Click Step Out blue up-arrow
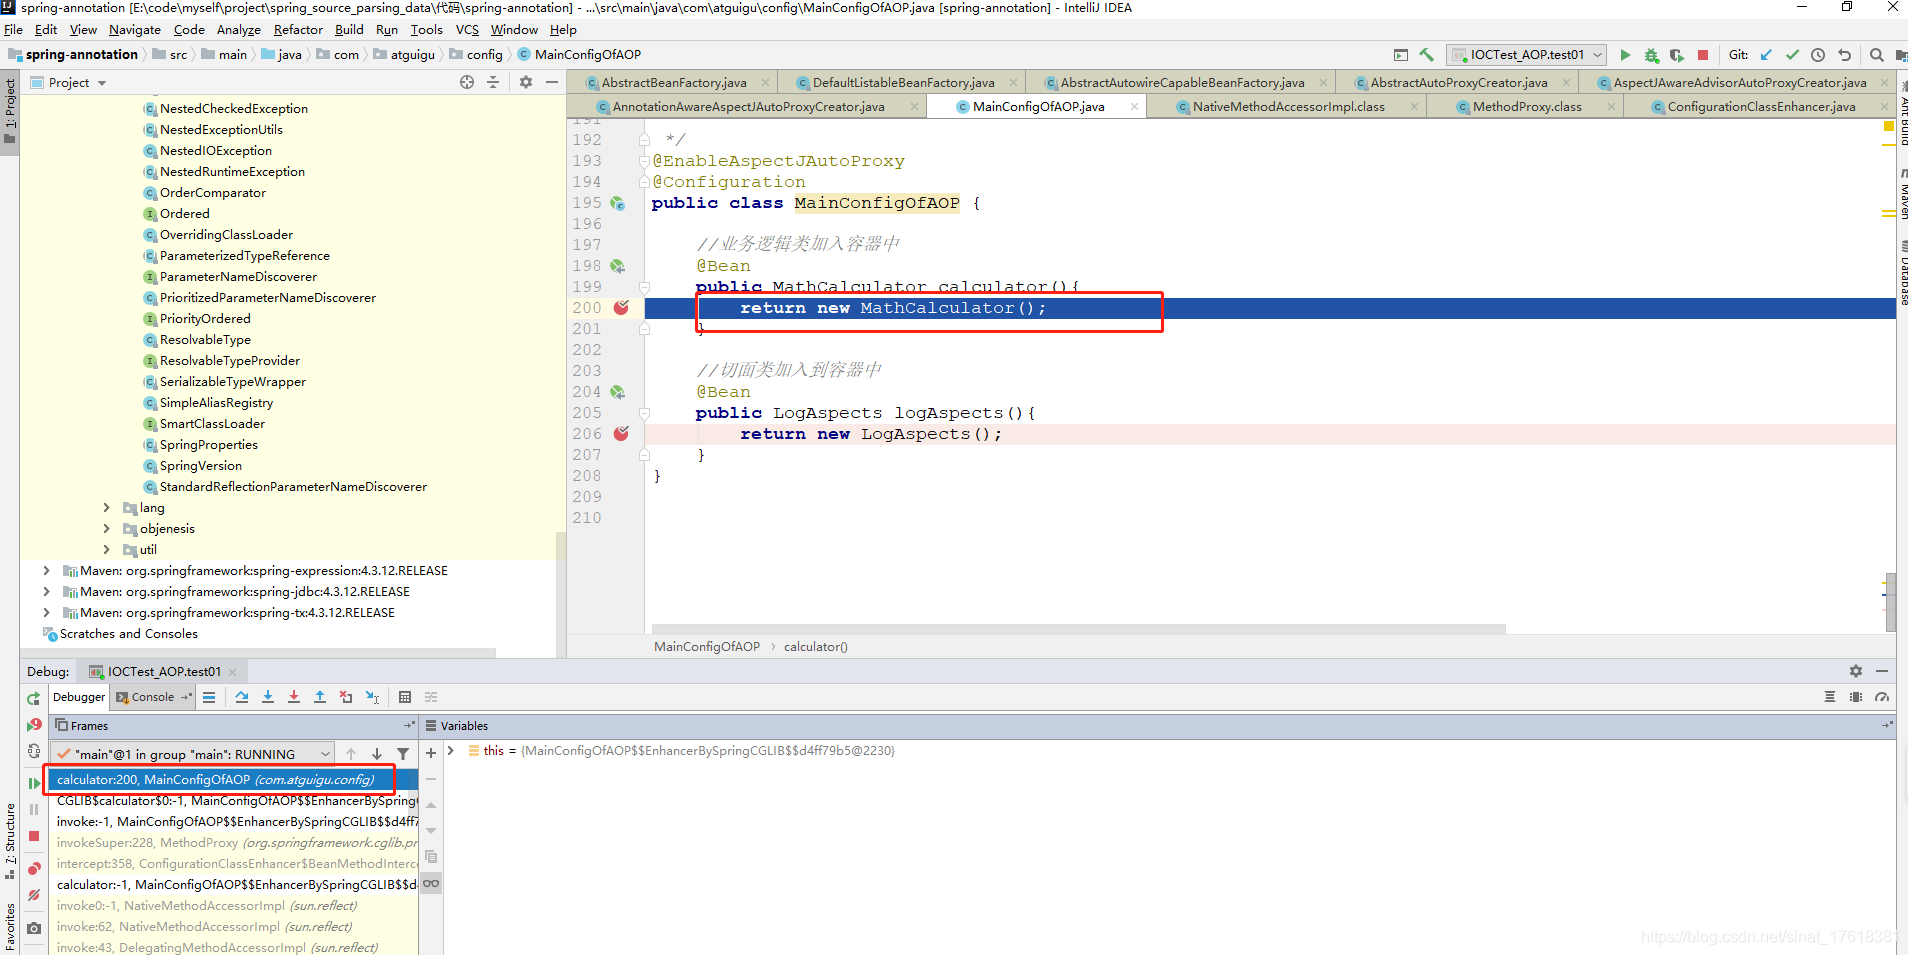Screen dimensions: 1908x955 [320, 697]
